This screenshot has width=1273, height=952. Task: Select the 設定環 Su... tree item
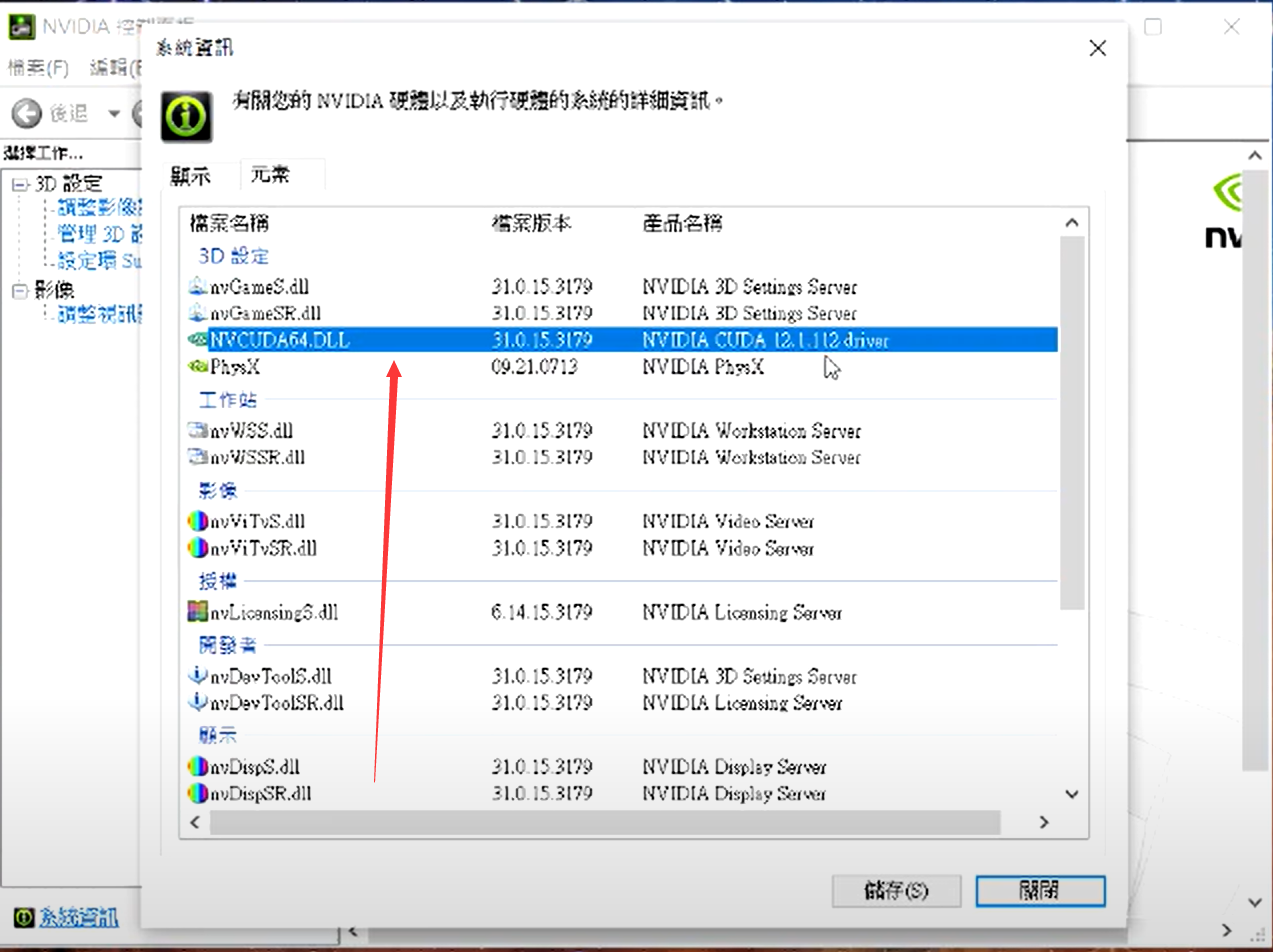pyautogui.click(x=100, y=261)
